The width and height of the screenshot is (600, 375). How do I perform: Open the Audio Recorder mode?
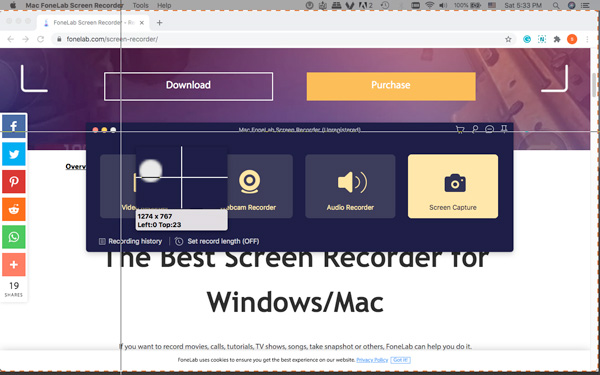[x=350, y=186]
